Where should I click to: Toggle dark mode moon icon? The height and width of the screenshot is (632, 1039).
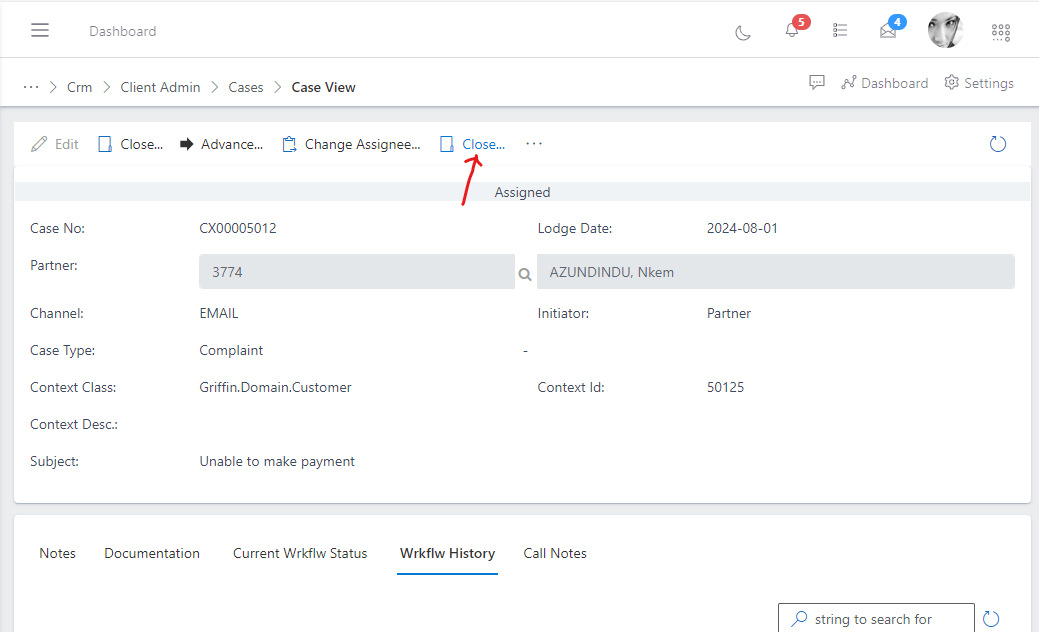coord(743,32)
